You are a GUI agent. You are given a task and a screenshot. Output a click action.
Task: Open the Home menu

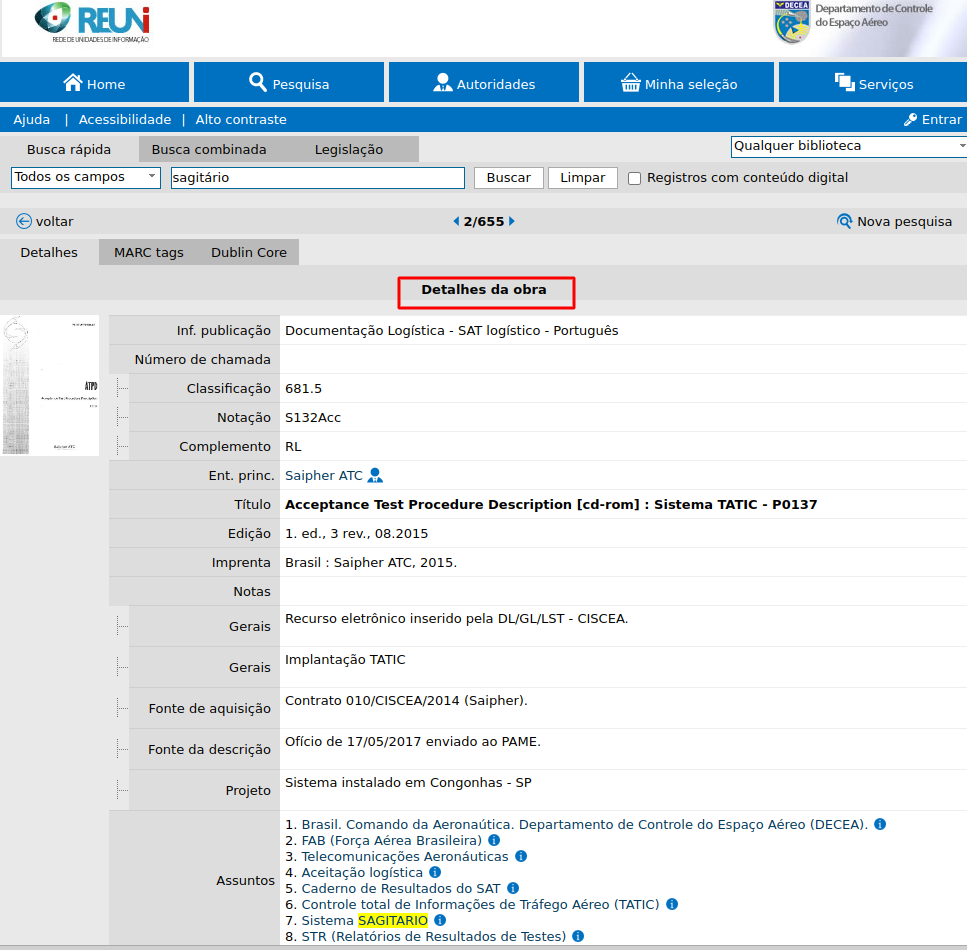[x=94, y=82]
